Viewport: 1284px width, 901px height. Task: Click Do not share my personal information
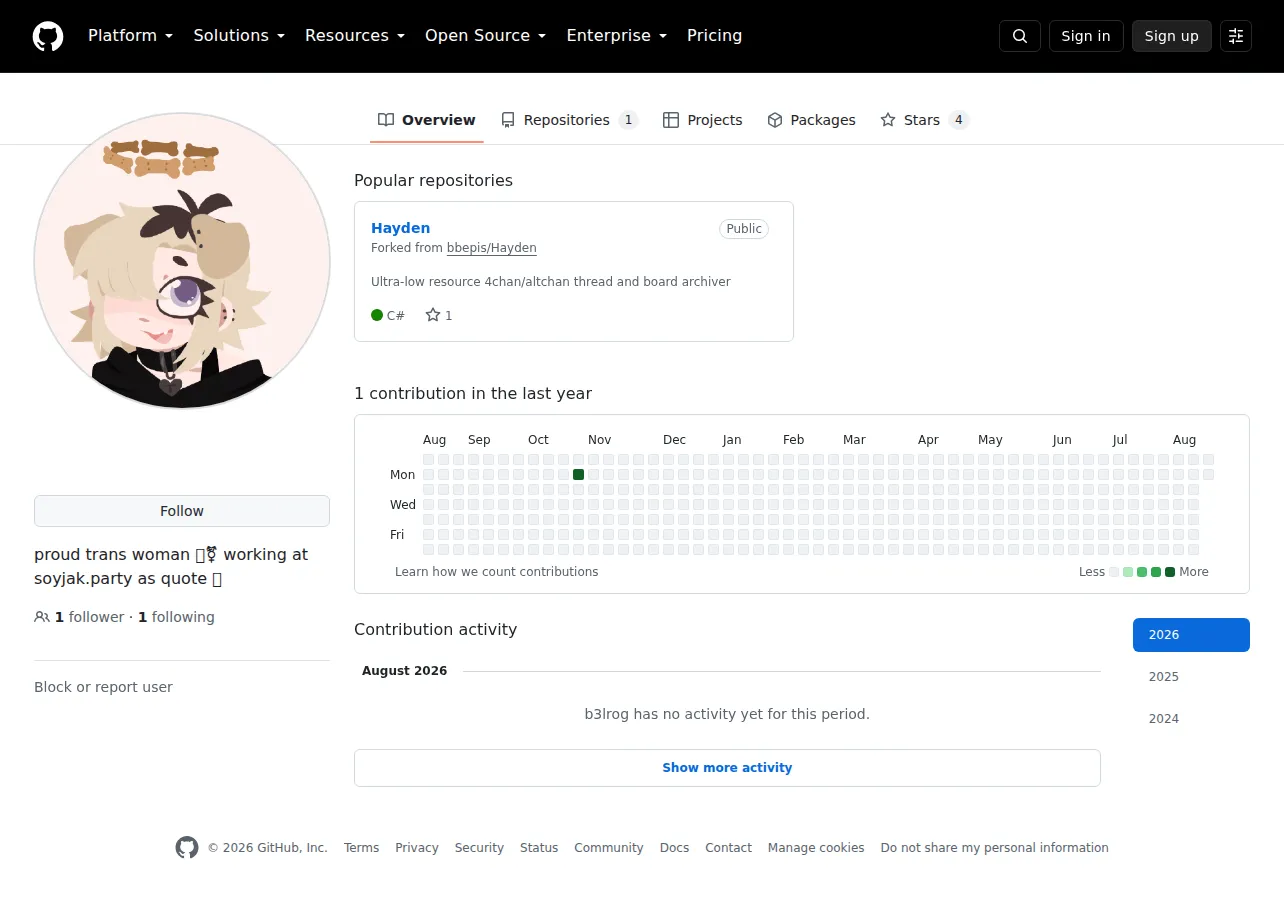tap(995, 848)
